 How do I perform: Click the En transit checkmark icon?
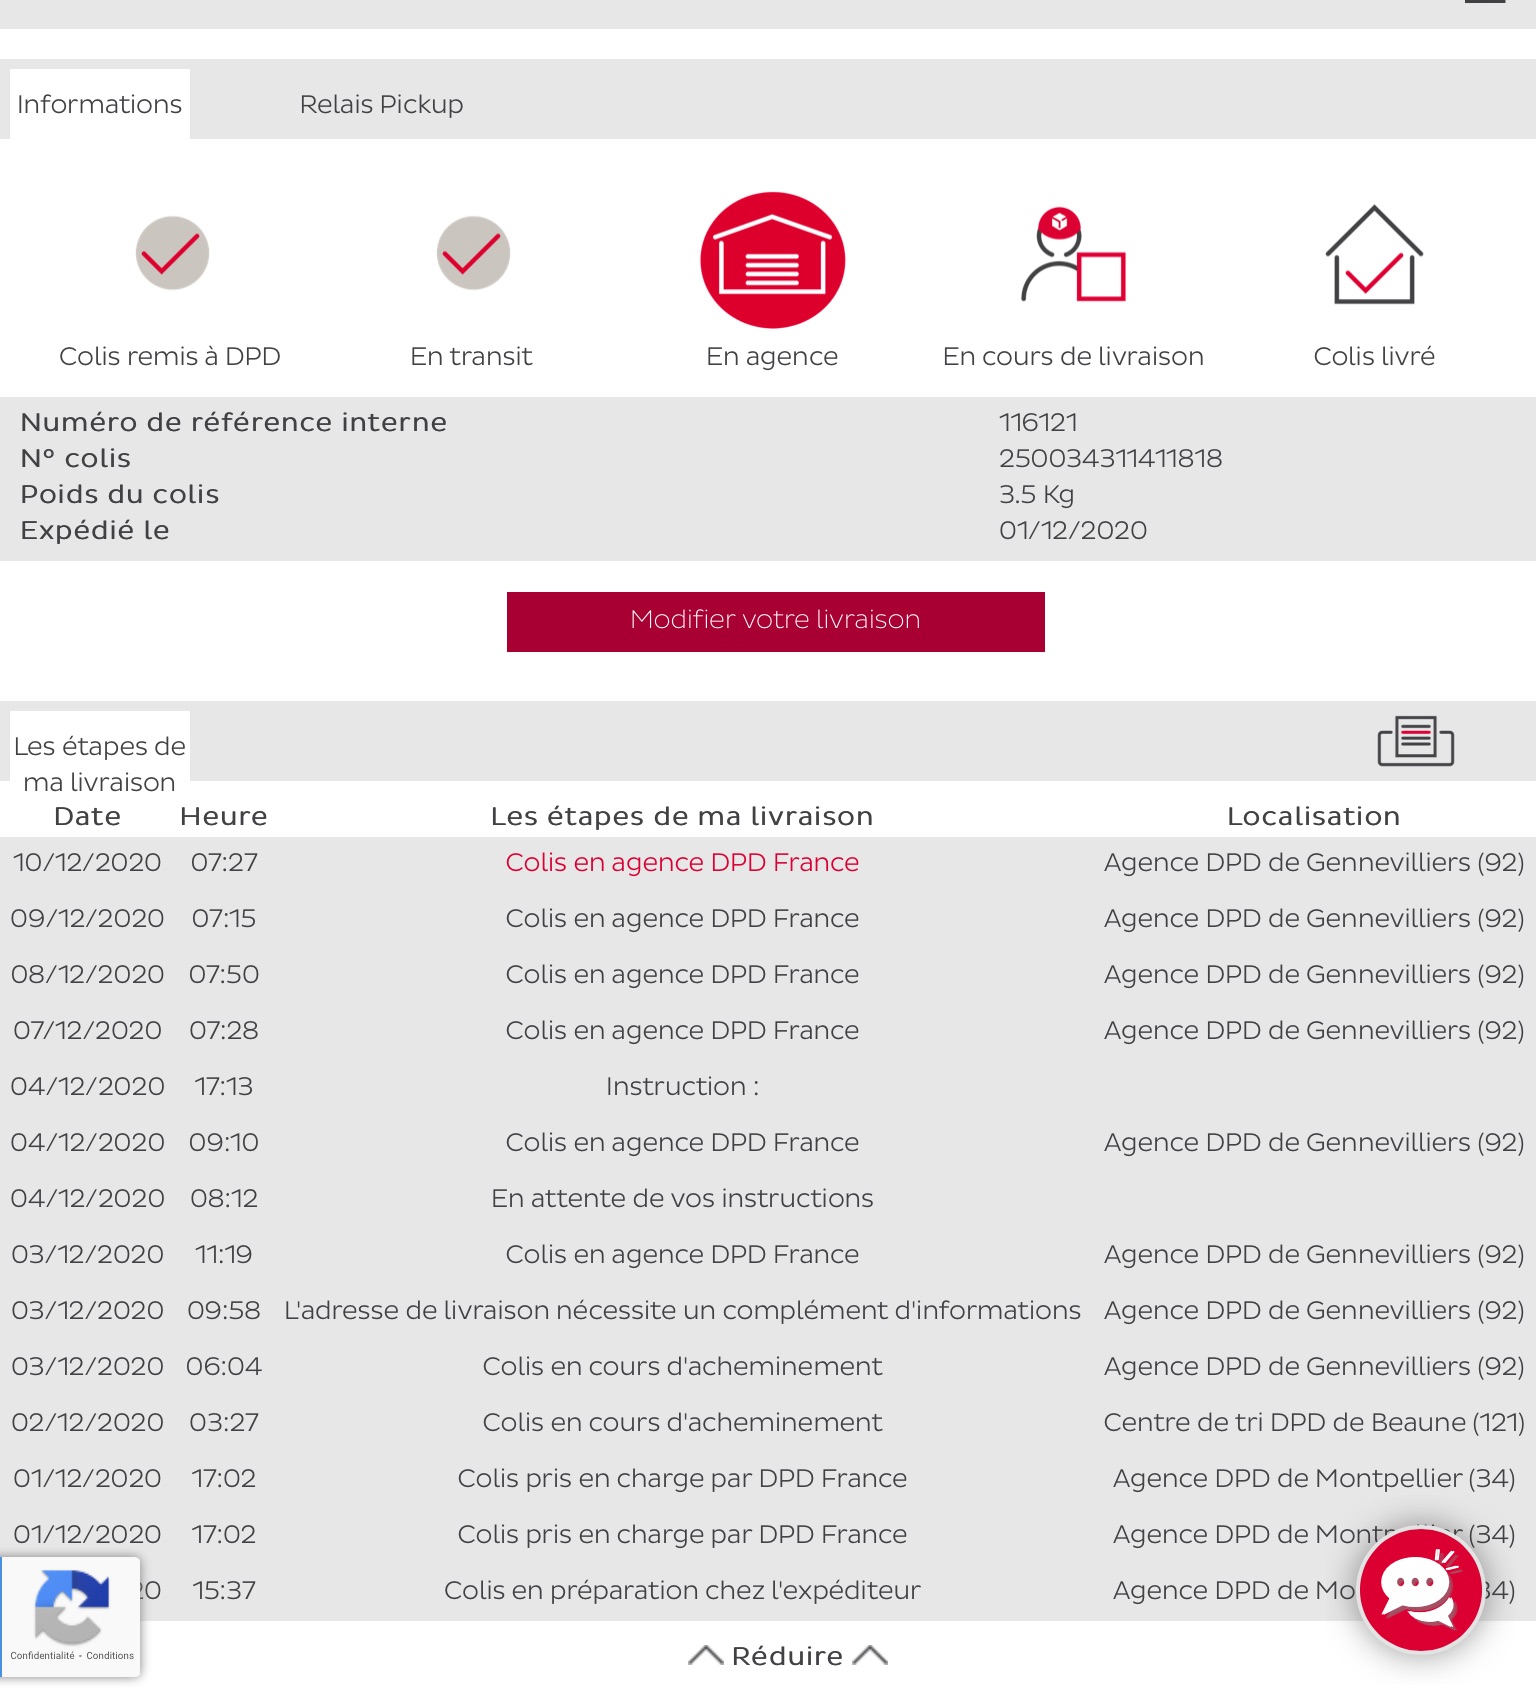tap(473, 253)
